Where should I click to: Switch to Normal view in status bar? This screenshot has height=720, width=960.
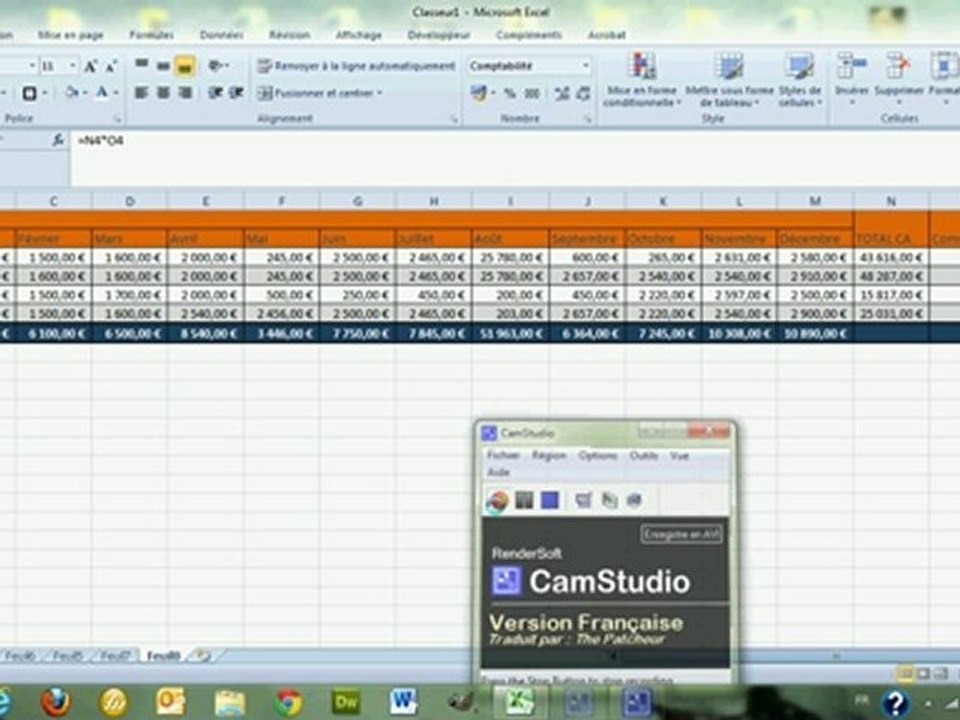pyautogui.click(x=905, y=673)
